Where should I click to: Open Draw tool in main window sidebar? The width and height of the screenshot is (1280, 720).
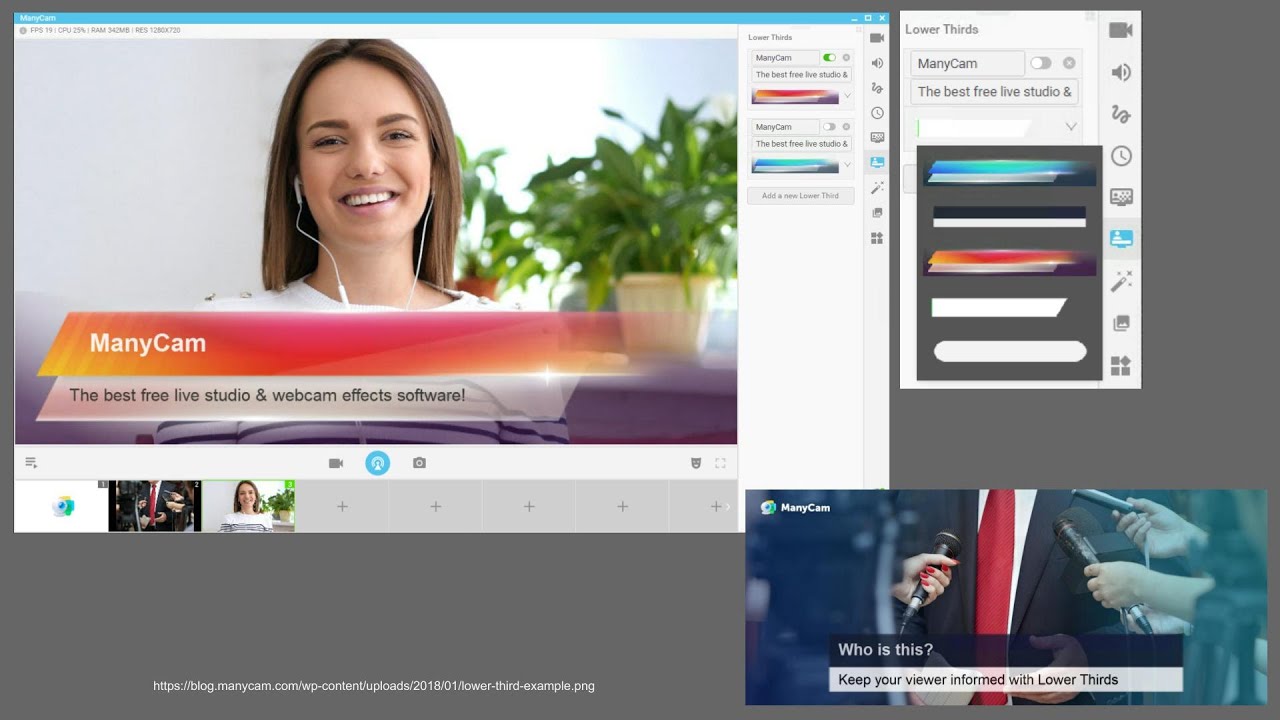click(877, 88)
